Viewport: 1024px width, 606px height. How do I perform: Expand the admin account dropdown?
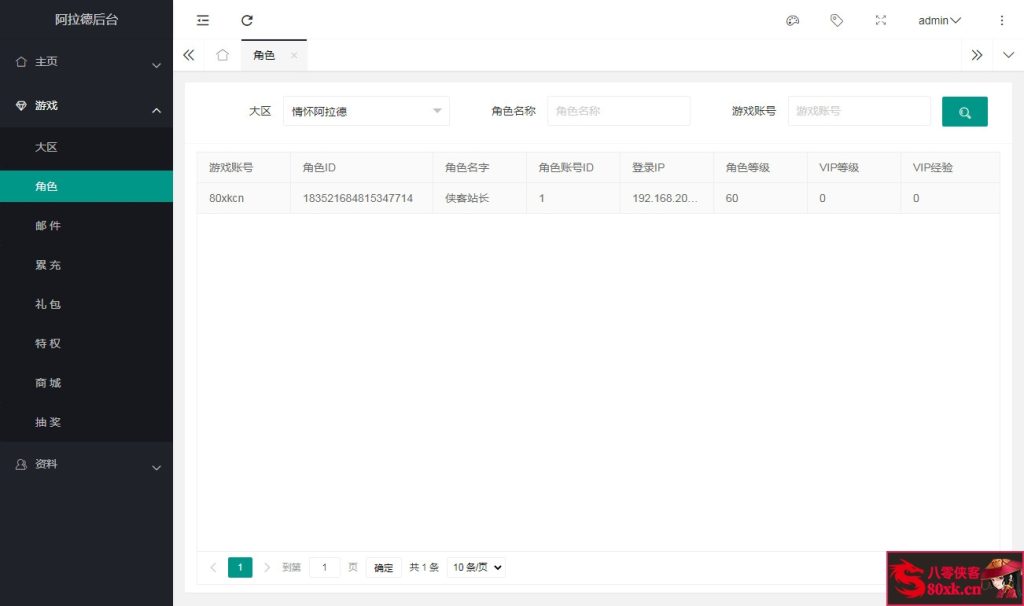pos(938,19)
